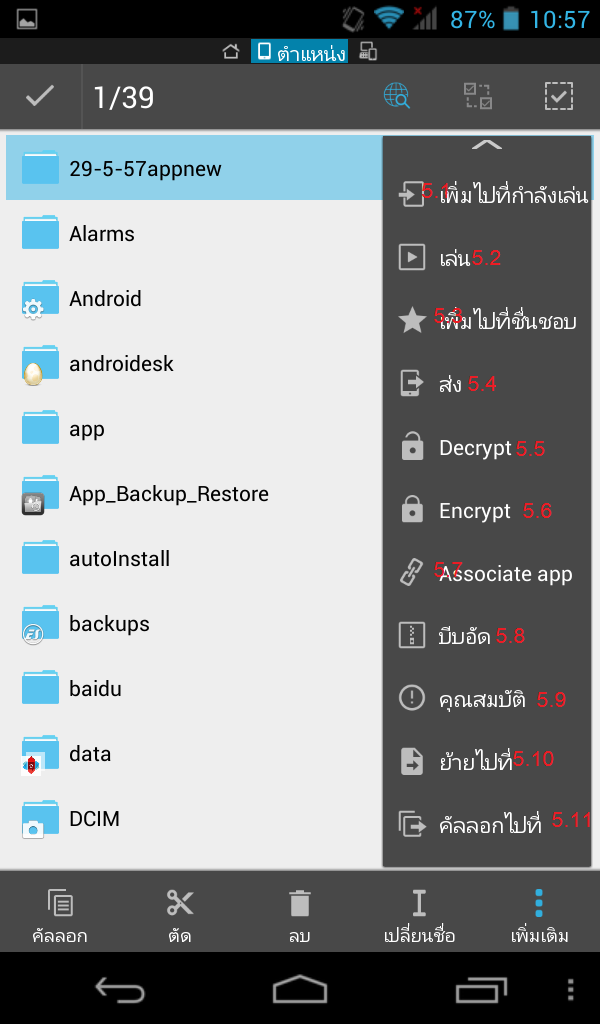The height and width of the screenshot is (1024, 600).
Task: Tap the dashed interval-select checkbox icon
Action: click(x=478, y=96)
